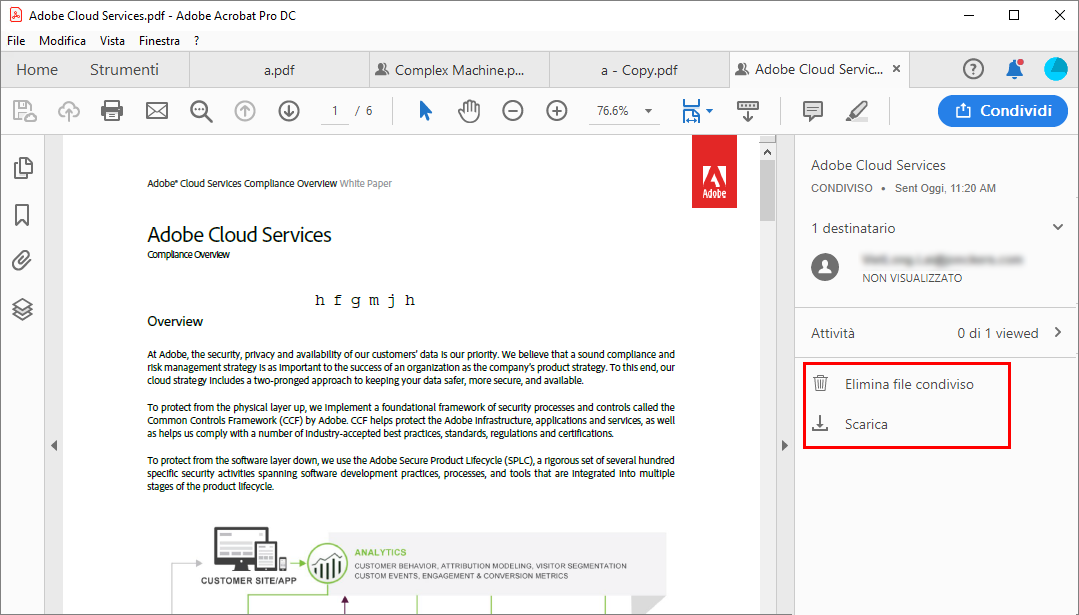Zoom in with the plus icon
This screenshot has width=1079, height=615.
pyautogui.click(x=557, y=111)
